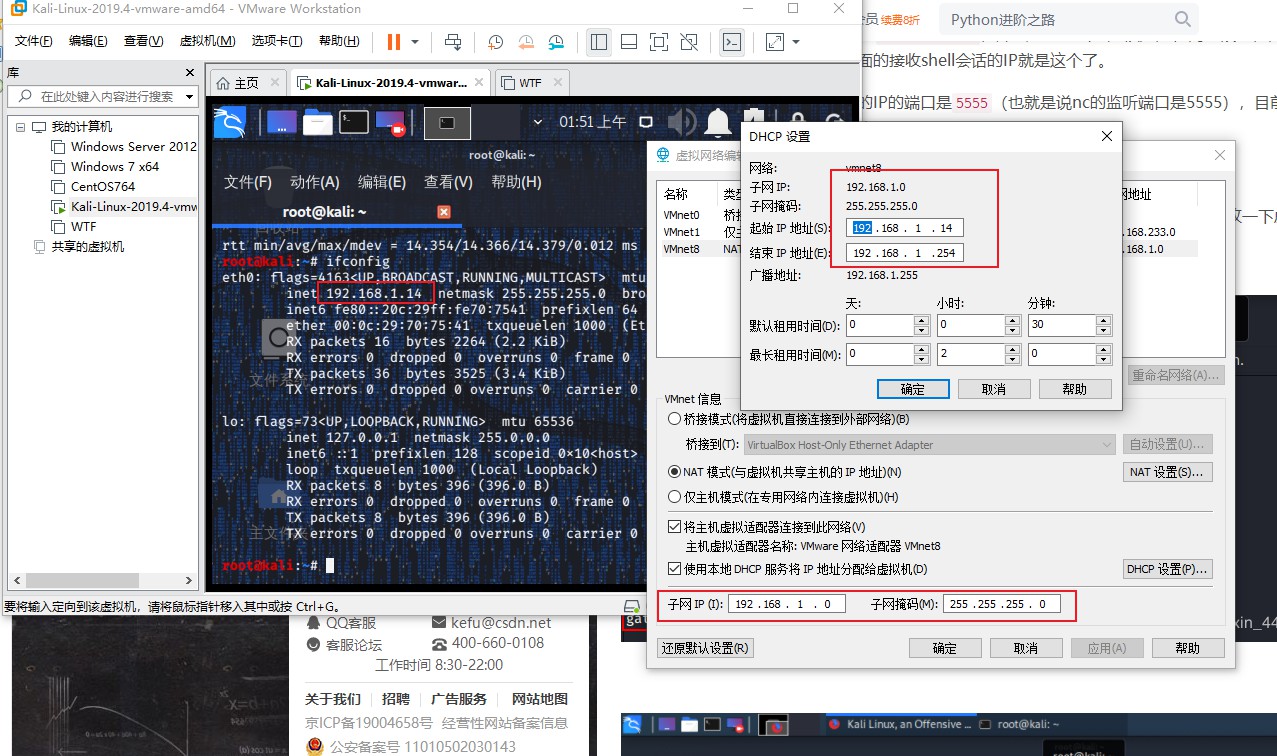Image resolution: width=1277 pixels, height=756 pixels.
Task: Toggle 使用本地 DHCP 服务 checkbox
Action: coord(675,569)
